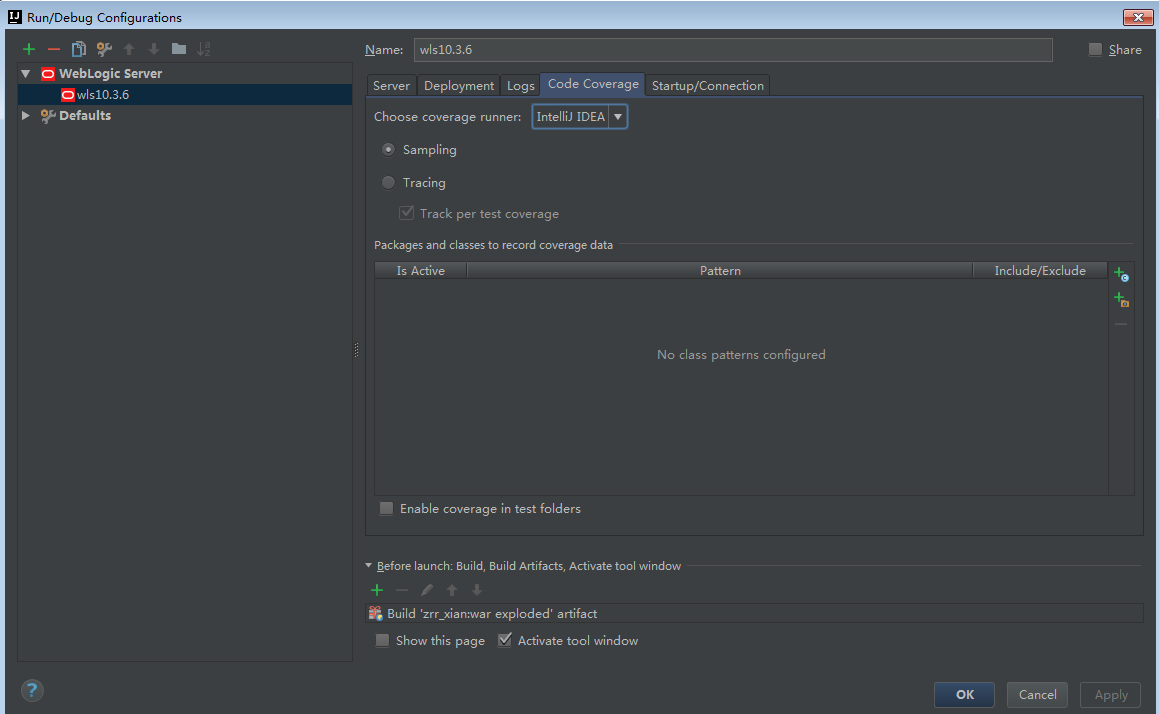Copy the selected configuration
The height and width of the screenshot is (714, 1159).
pyautogui.click(x=78, y=50)
